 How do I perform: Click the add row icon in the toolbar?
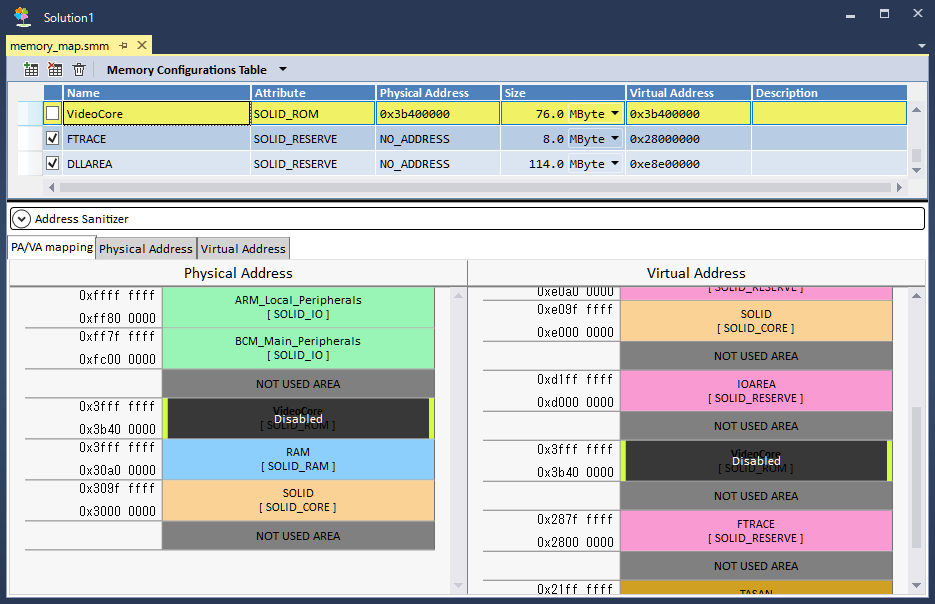tap(31, 70)
